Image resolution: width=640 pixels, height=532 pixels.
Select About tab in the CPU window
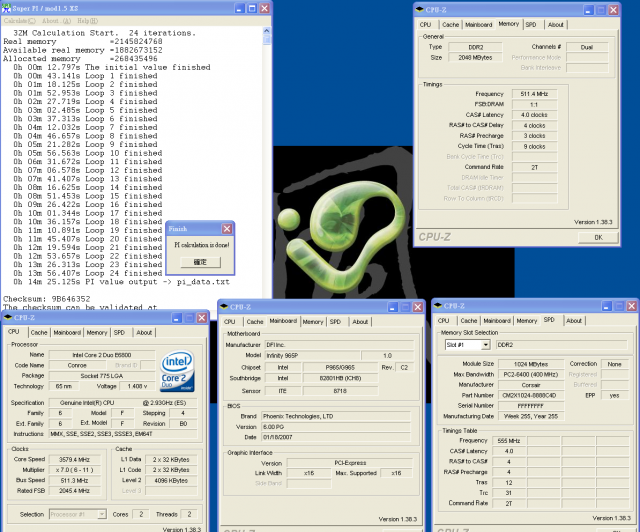point(144,333)
